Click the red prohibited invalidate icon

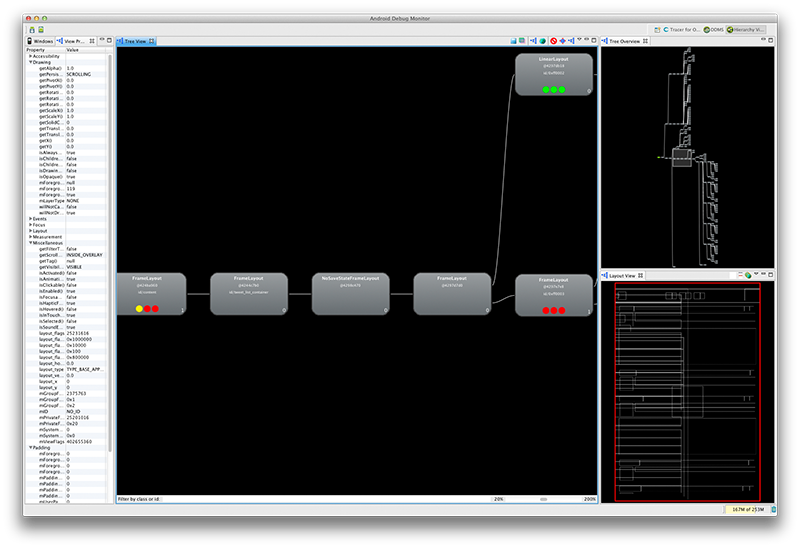554,41
